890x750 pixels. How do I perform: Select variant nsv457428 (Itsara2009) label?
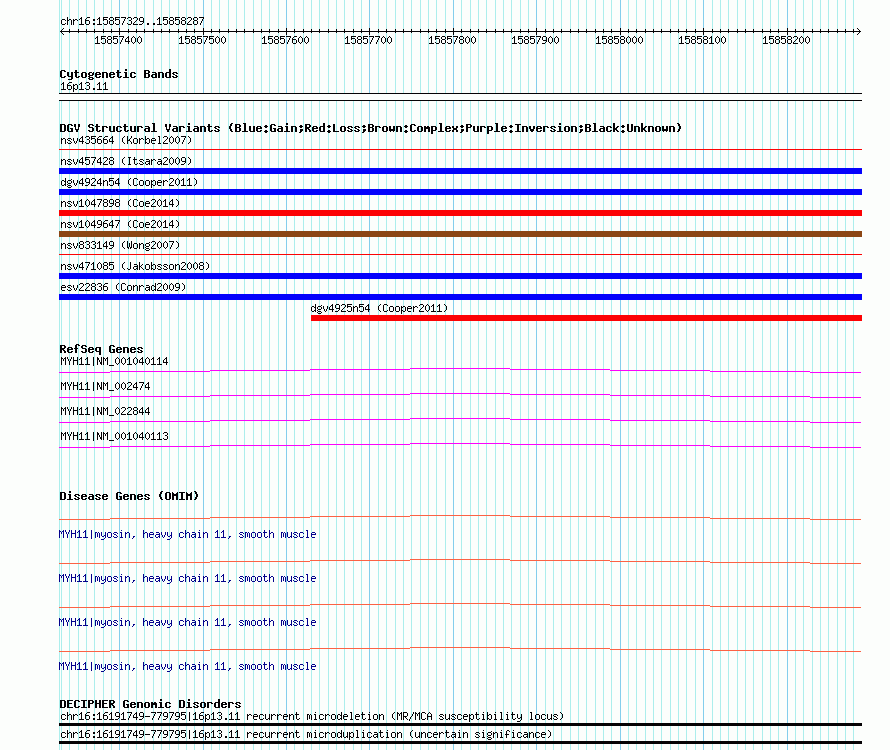[x=126, y=161]
